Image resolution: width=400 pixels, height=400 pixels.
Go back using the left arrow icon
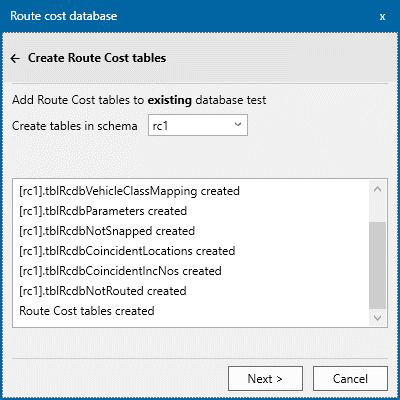(x=15, y=59)
